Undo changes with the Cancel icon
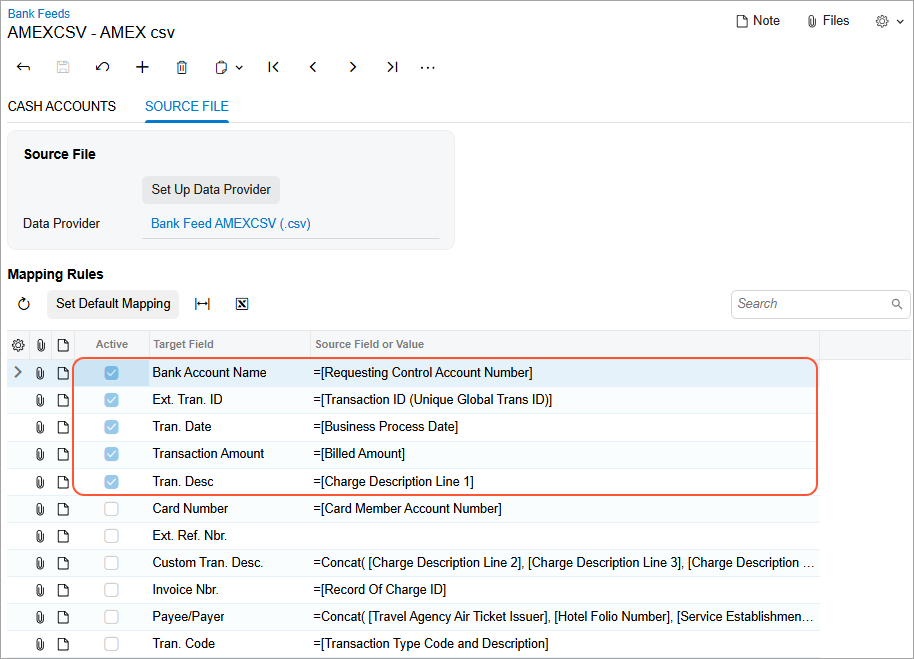914x659 pixels. (103, 67)
